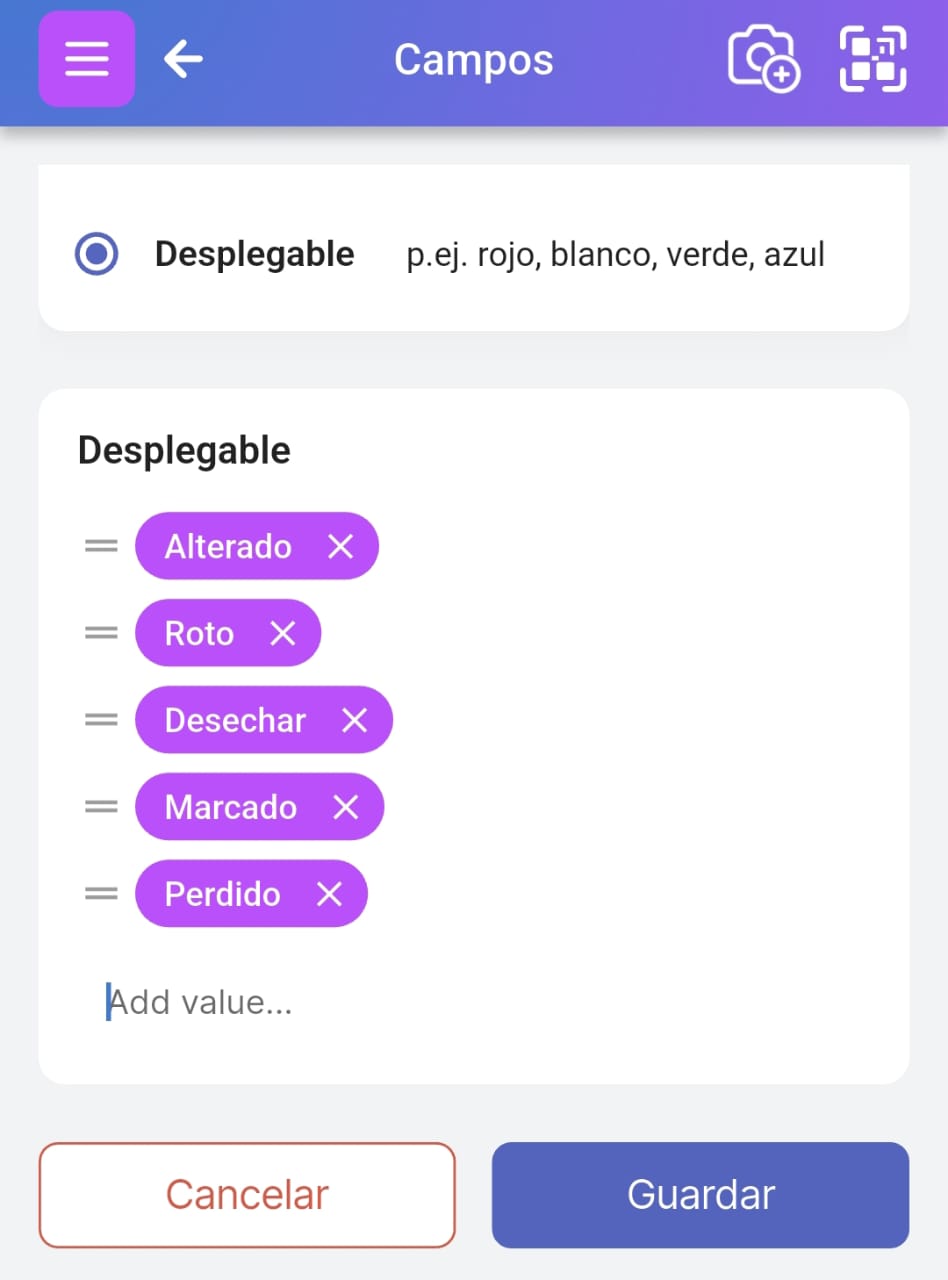Select the Campos title in the header
The image size is (948, 1280).
click(x=473, y=60)
